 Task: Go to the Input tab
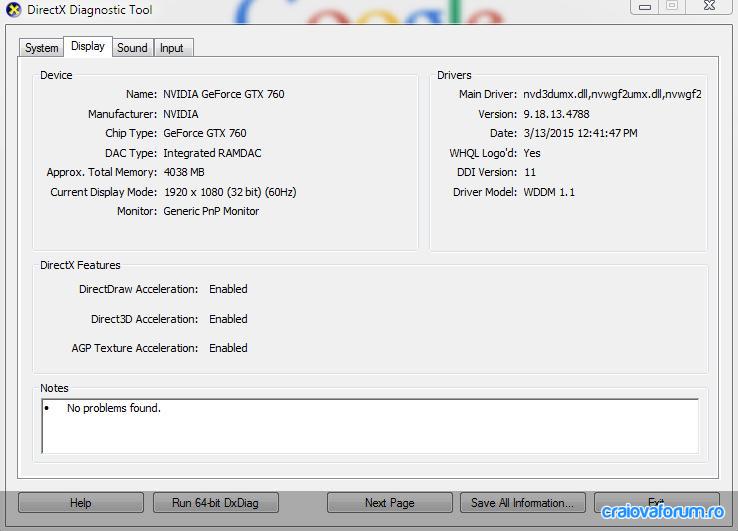point(172,48)
